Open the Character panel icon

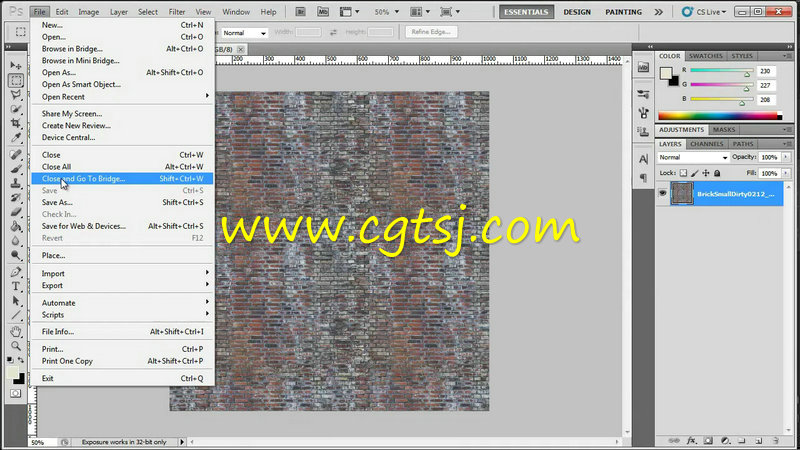tap(643, 159)
